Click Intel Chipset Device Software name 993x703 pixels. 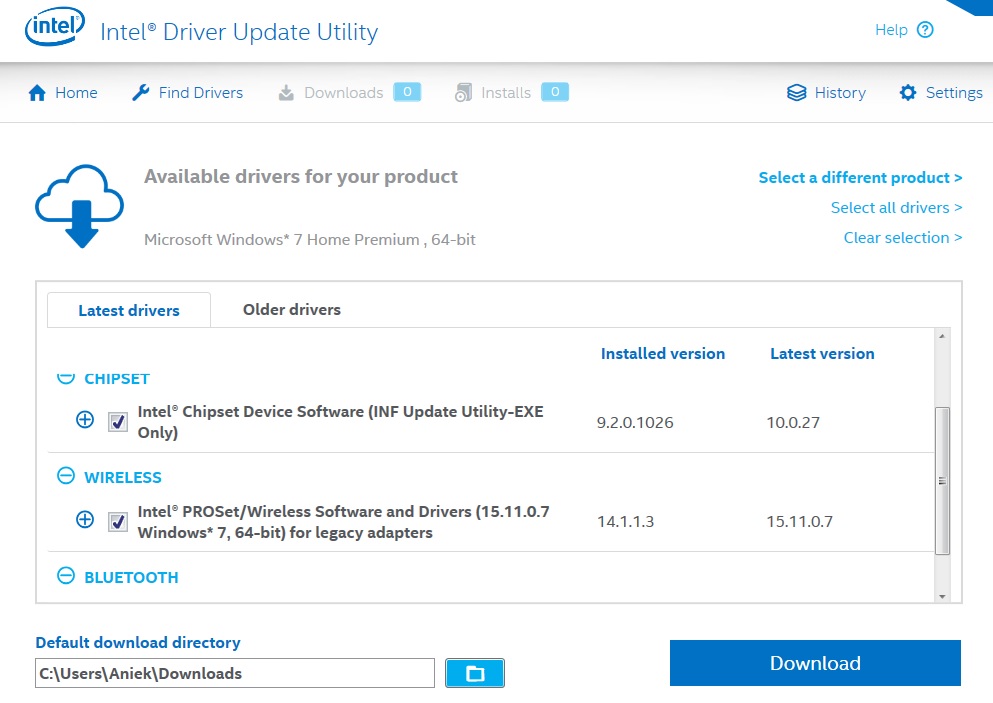[x=341, y=422]
